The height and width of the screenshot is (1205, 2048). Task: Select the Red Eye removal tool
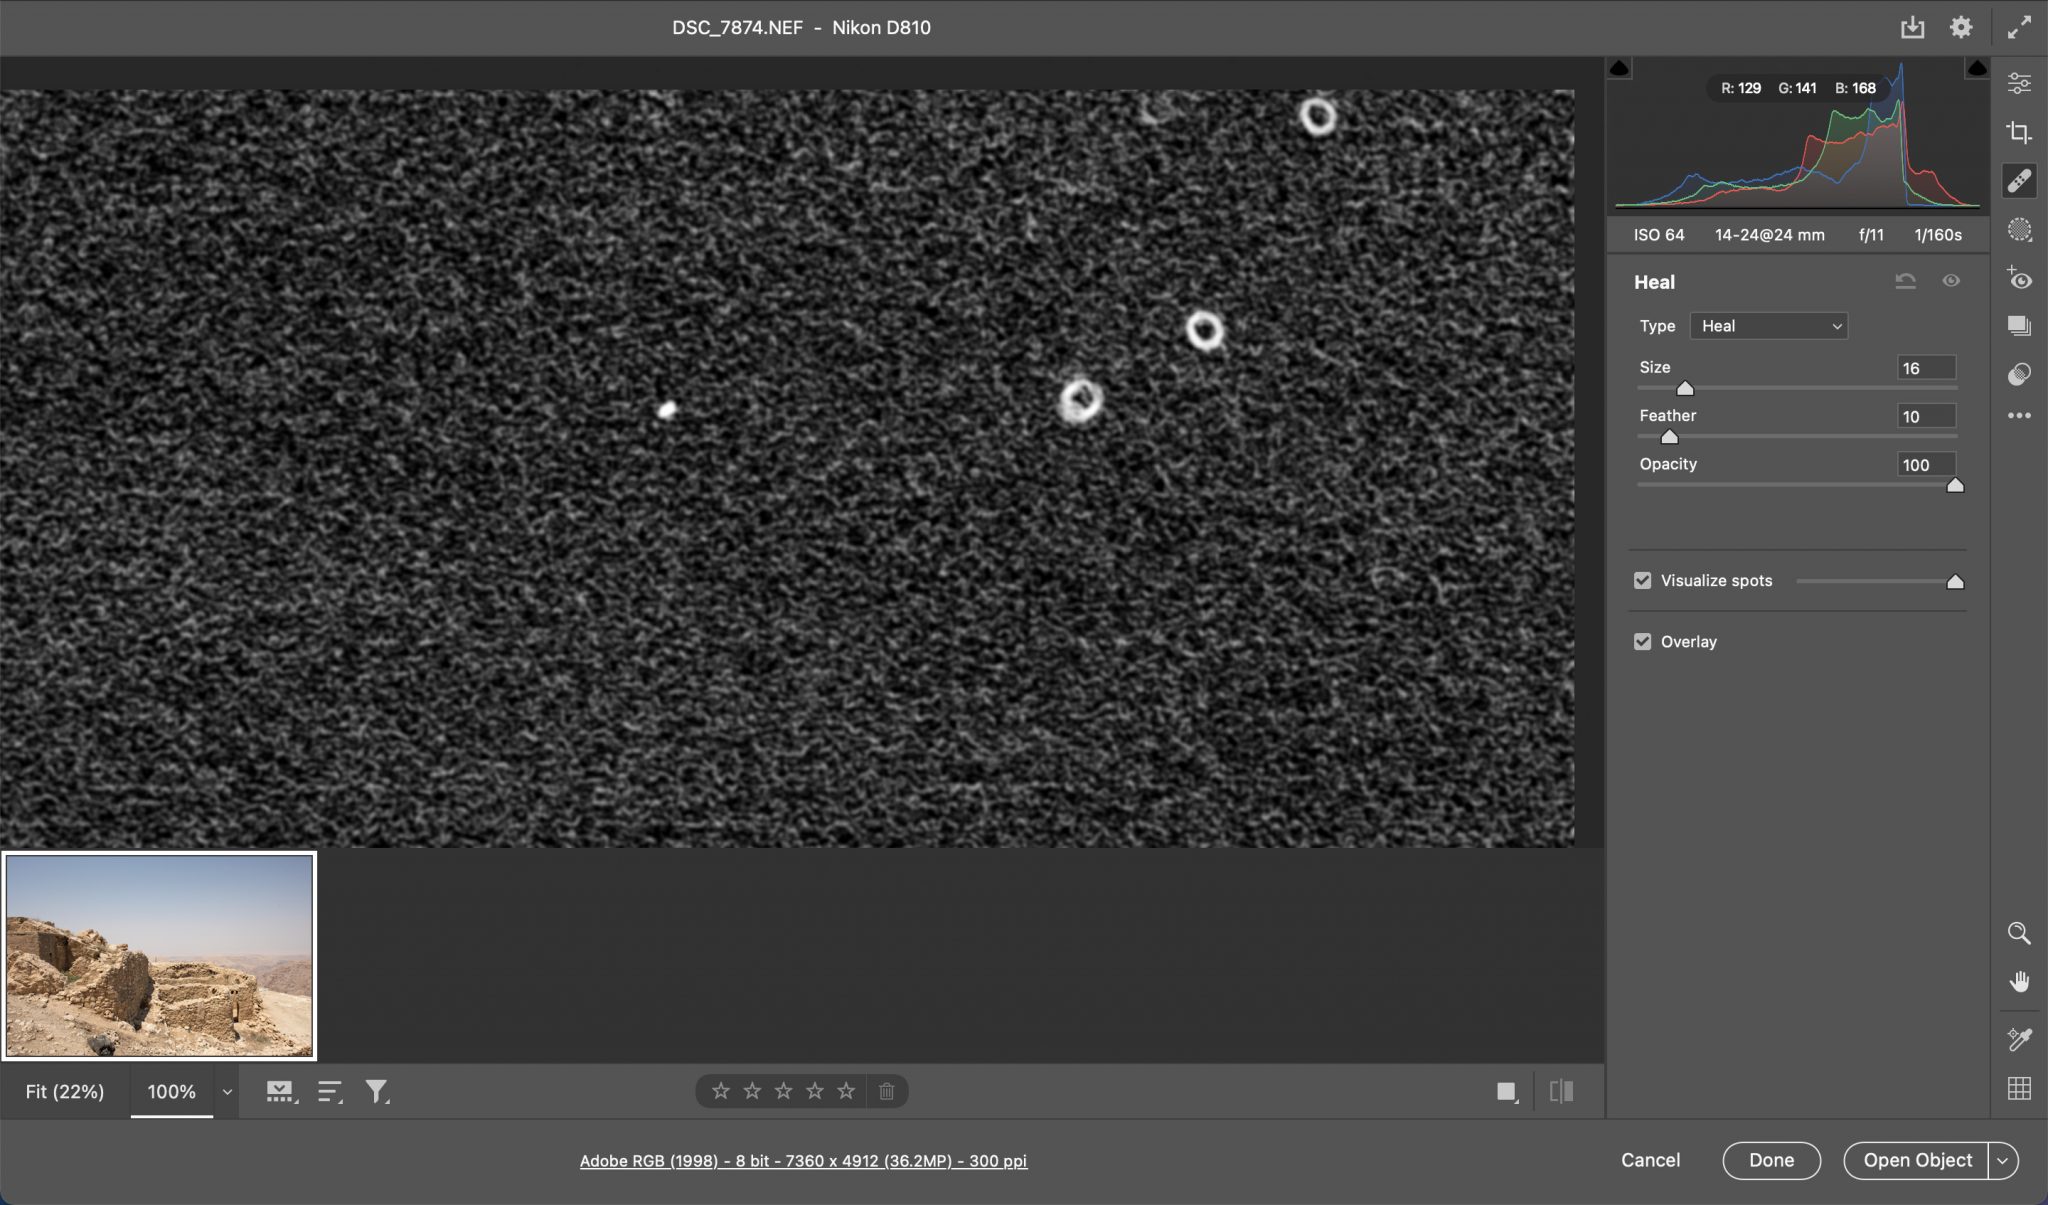coord(2021,279)
